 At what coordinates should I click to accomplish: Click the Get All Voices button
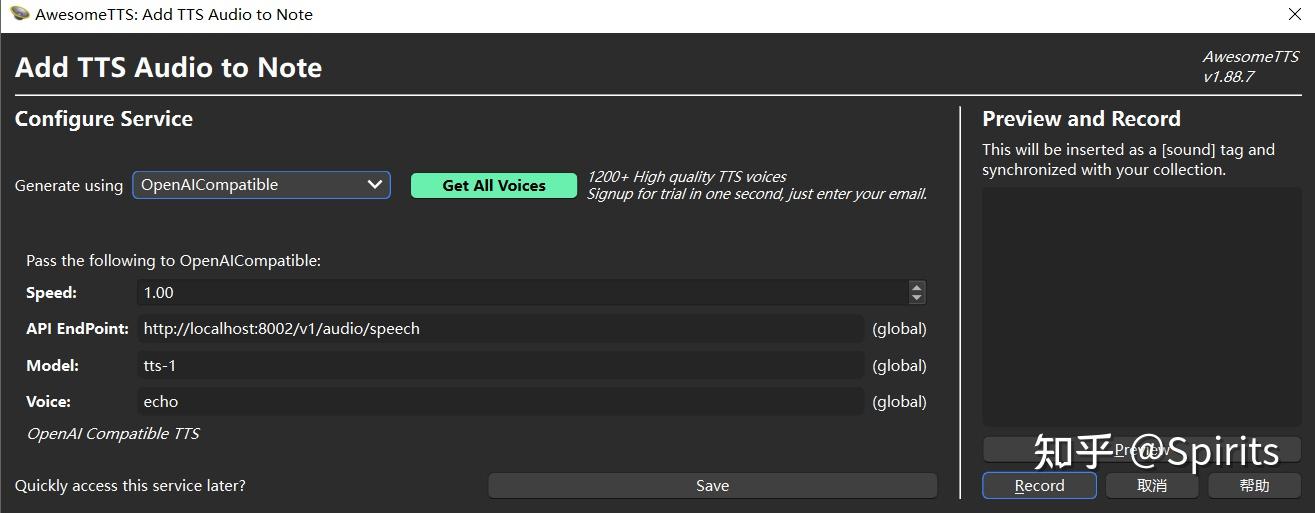pyautogui.click(x=494, y=186)
